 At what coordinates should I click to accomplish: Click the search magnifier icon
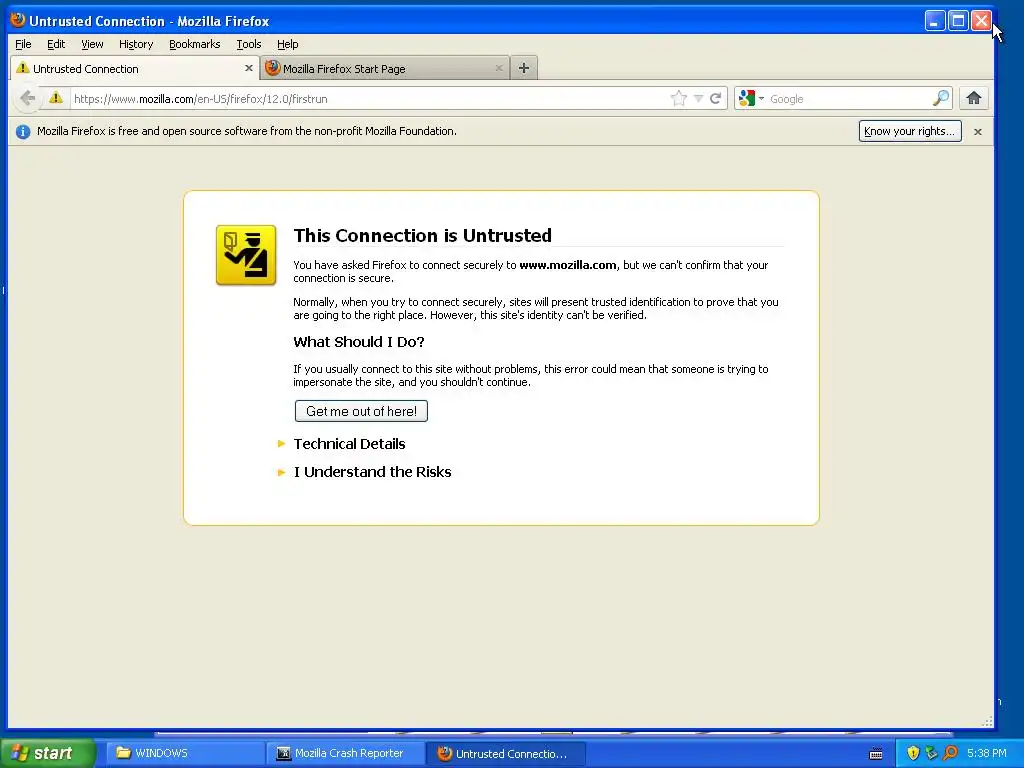(940, 99)
